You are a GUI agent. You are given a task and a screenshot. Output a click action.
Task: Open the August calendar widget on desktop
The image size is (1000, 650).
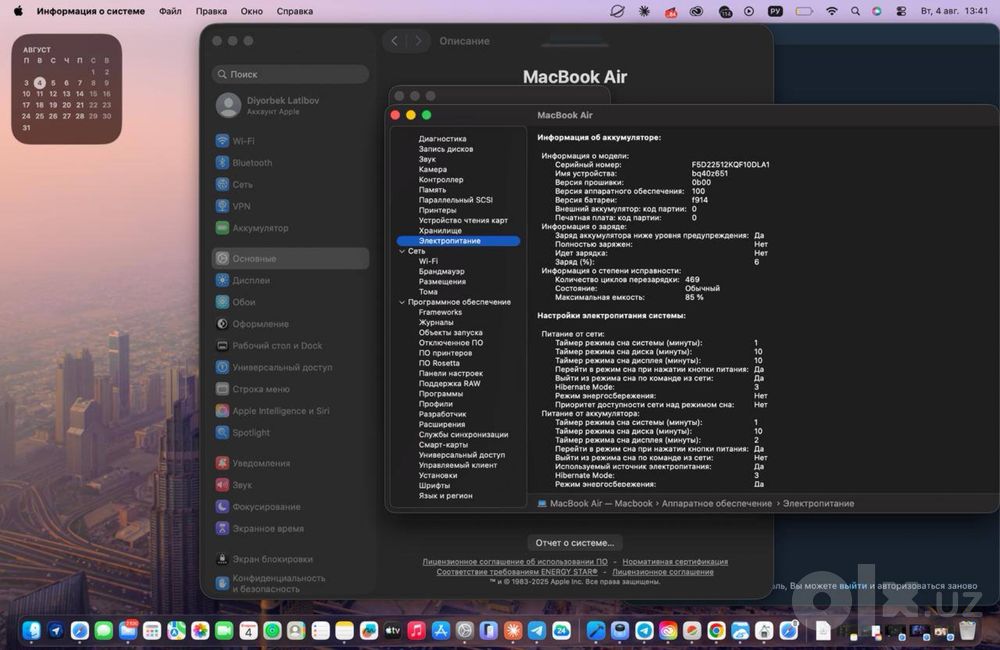[66, 89]
